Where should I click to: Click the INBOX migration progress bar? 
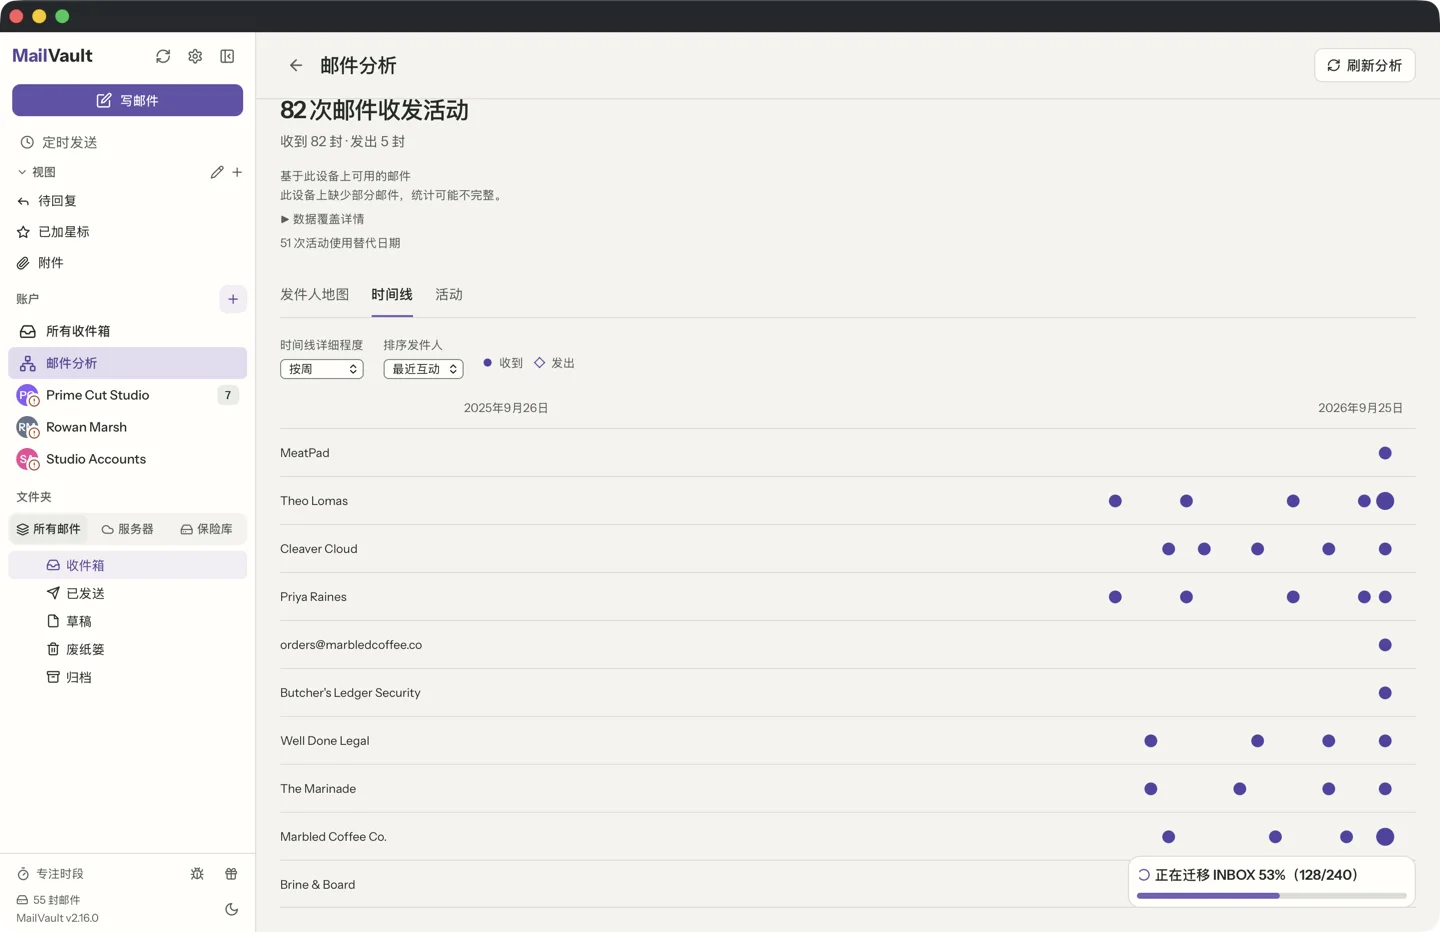1272,896
